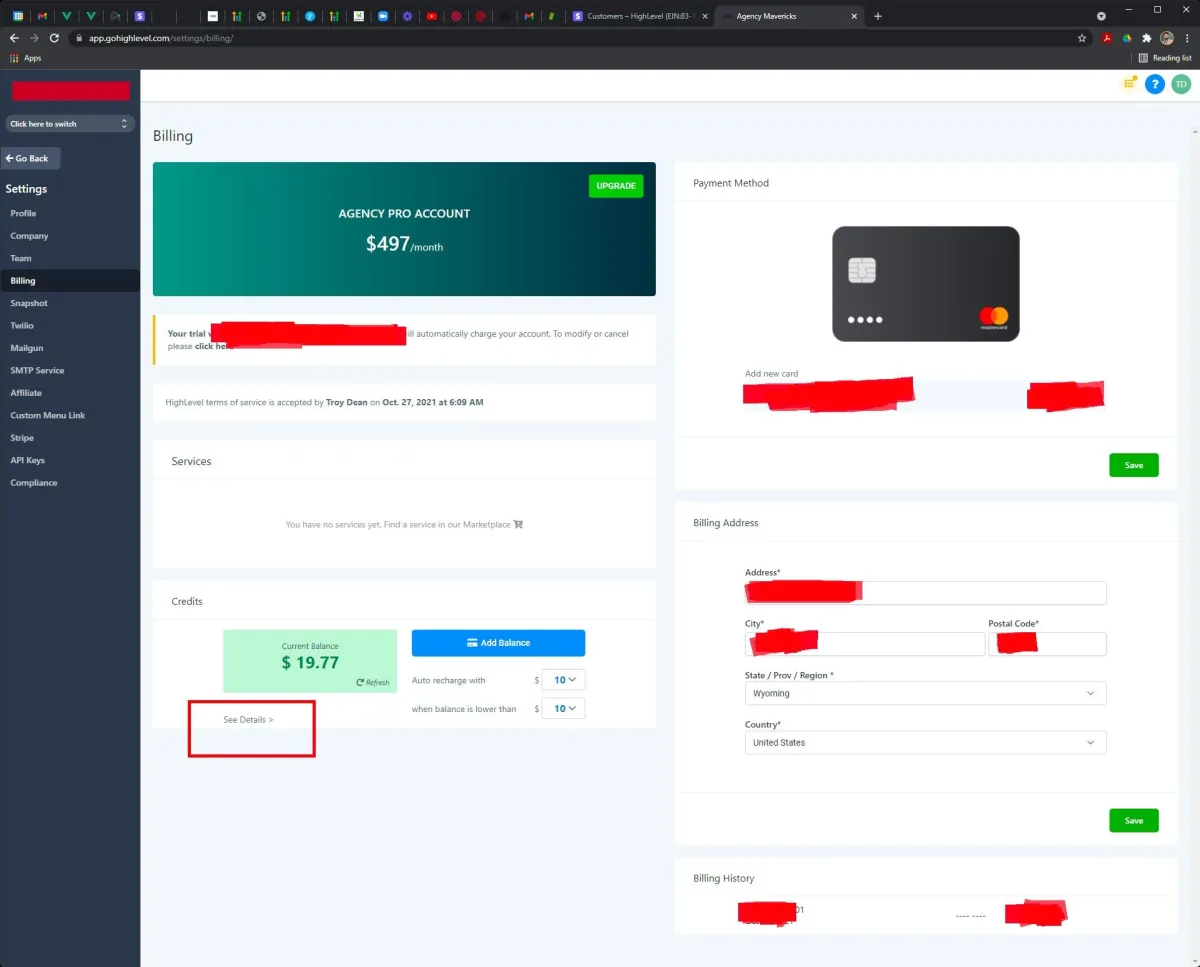The image size is (1200, 967).
Task: Open the Chrome three-dot menu
Action: [1185, 38]
